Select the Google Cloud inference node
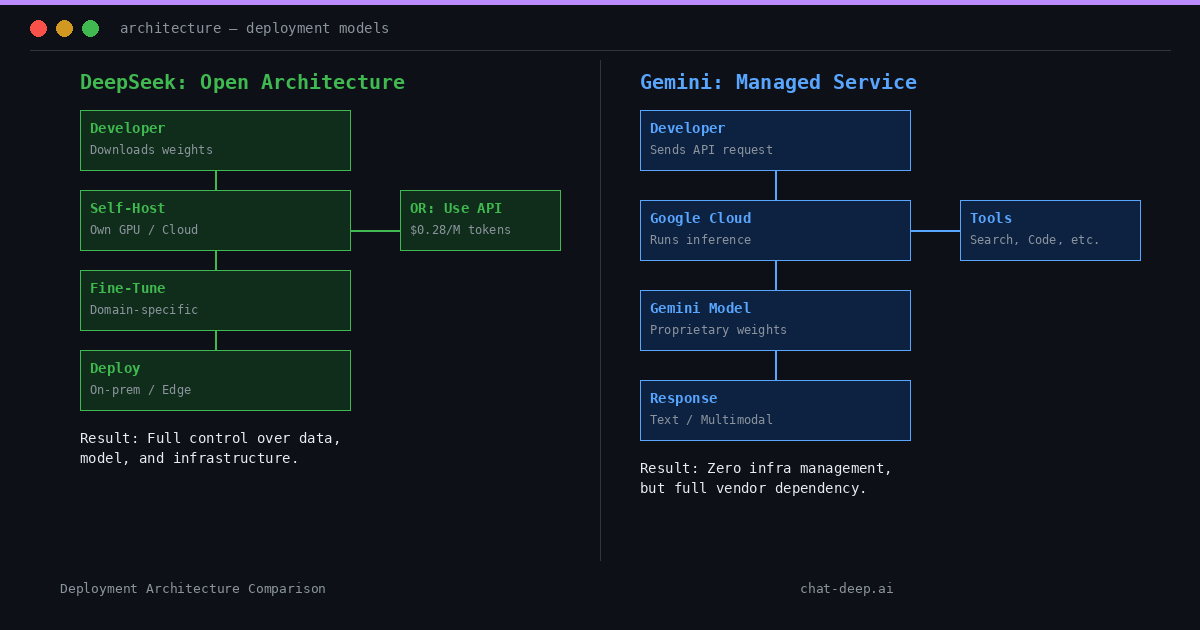The width and height of the screenshot is (1200, 630). point(775,230)
